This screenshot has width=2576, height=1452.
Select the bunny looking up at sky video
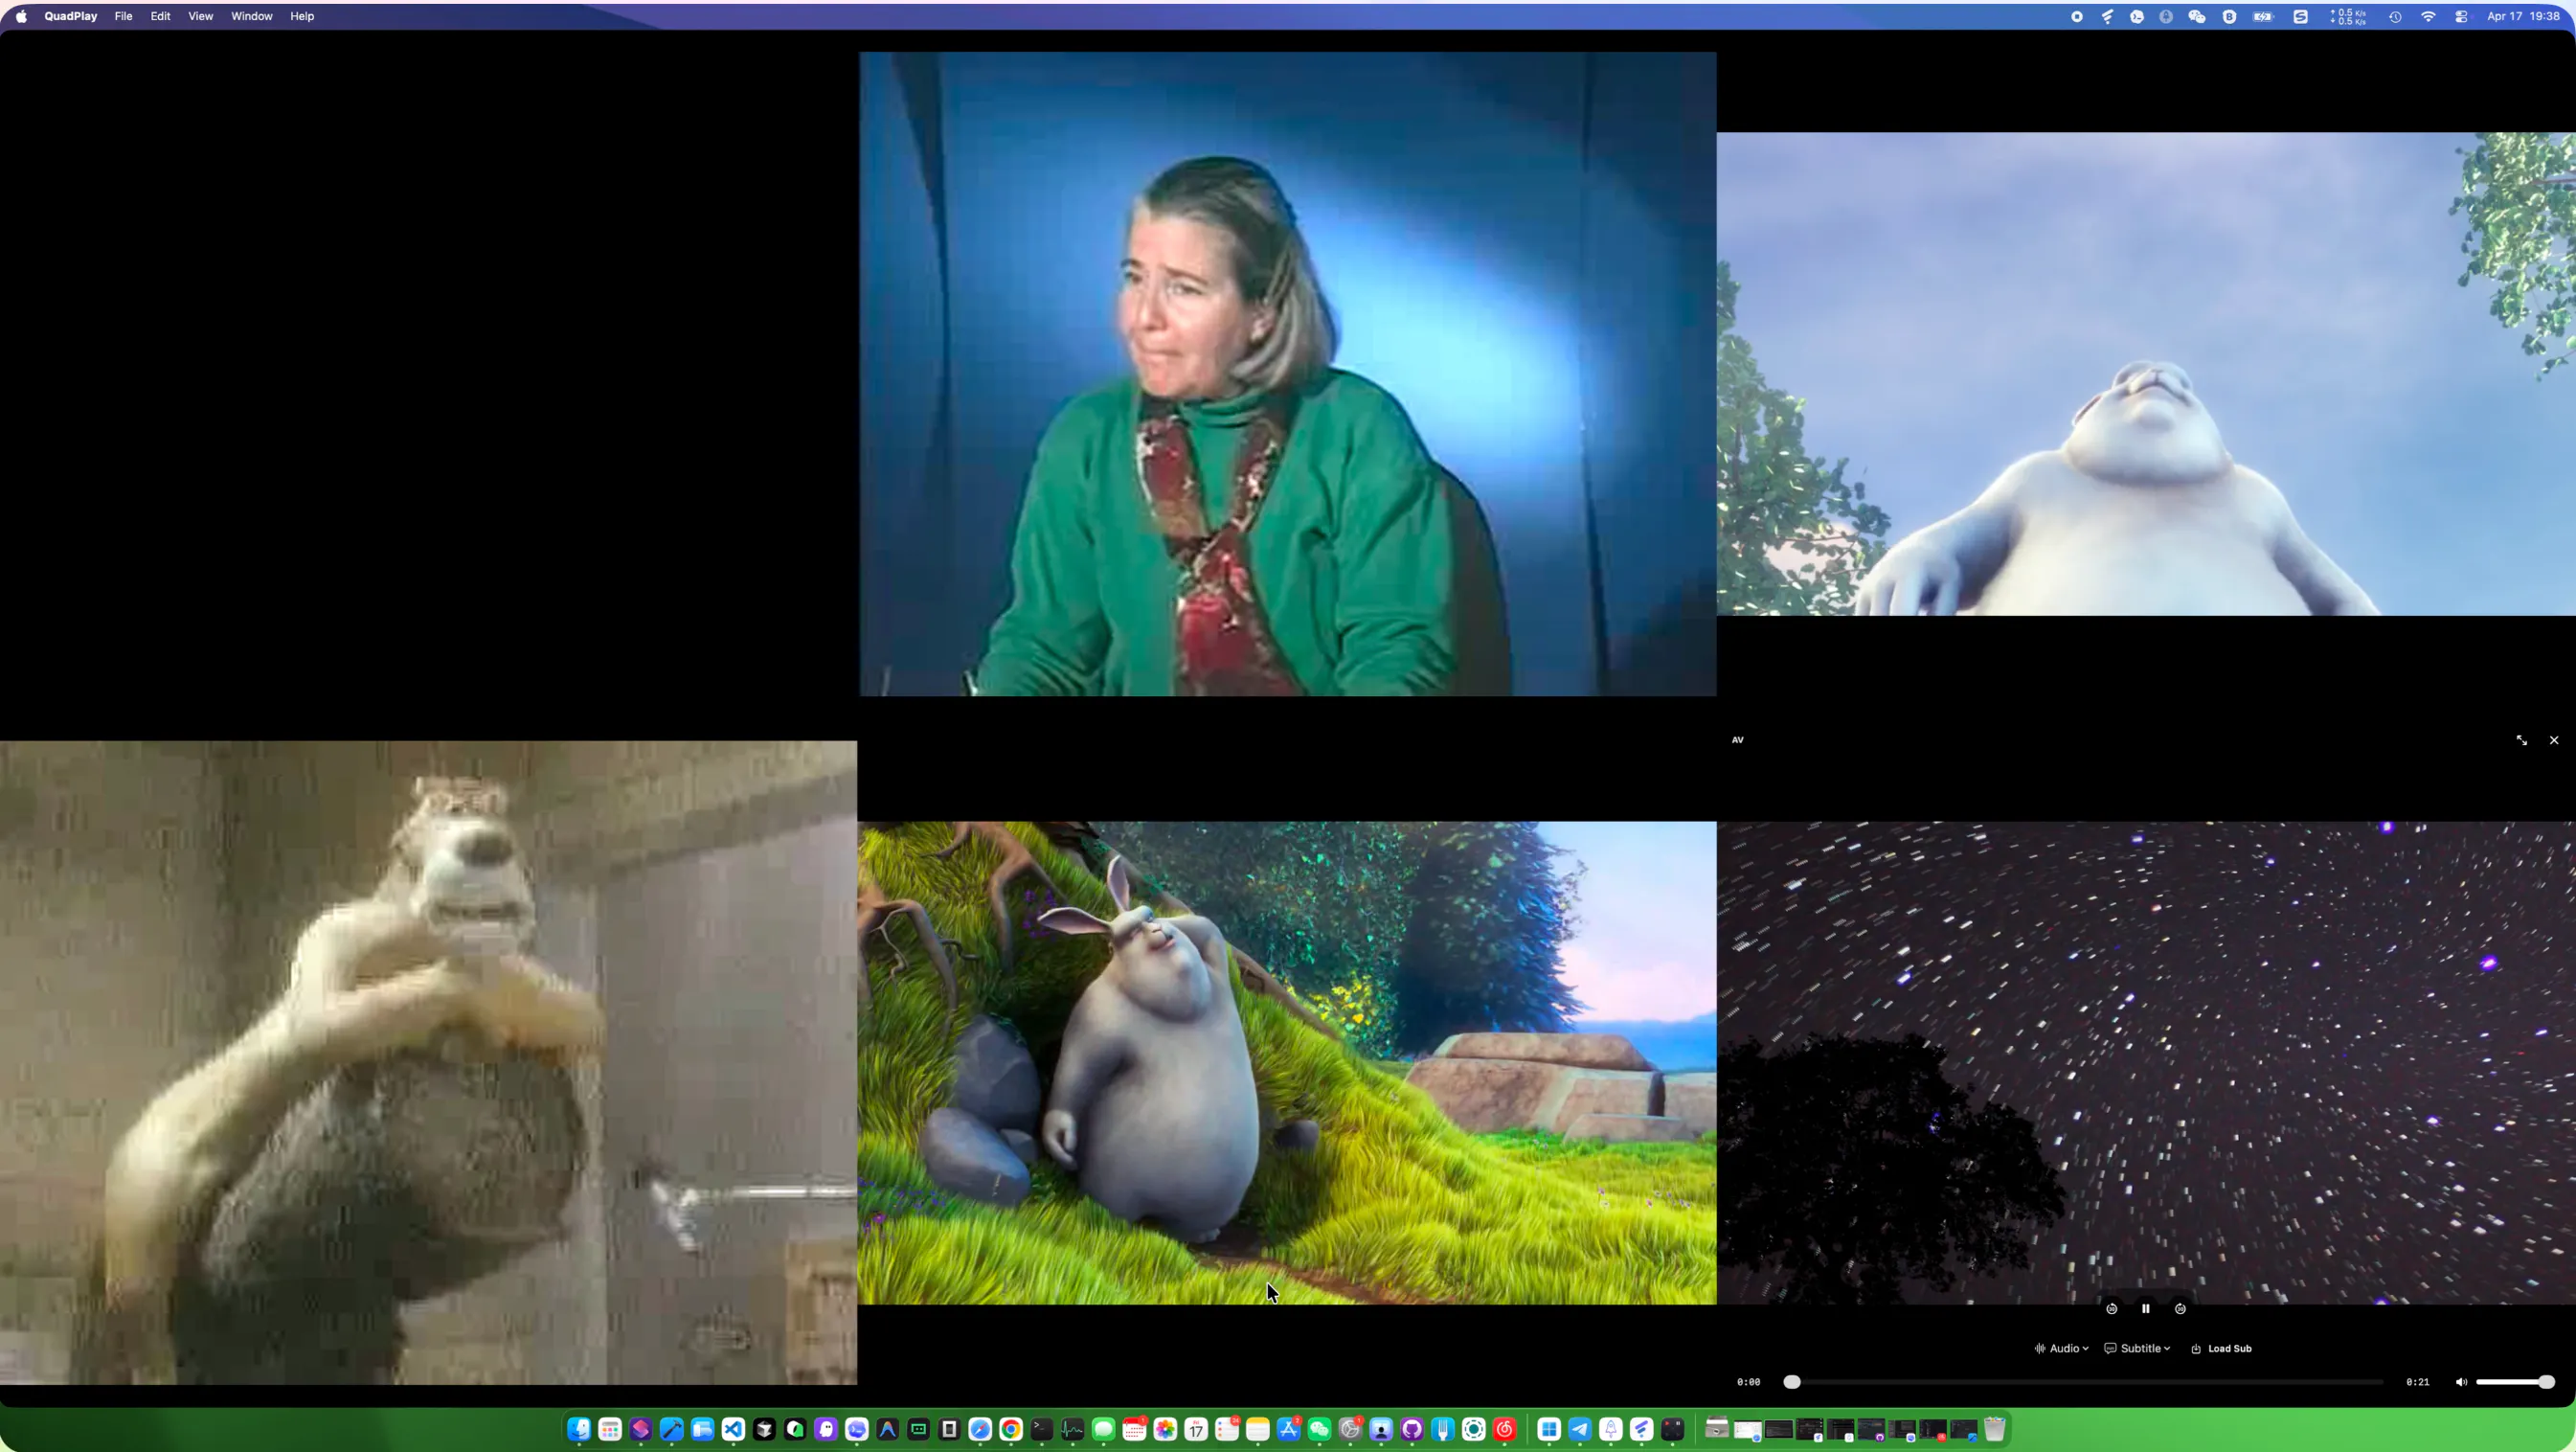pos(2146,374)
